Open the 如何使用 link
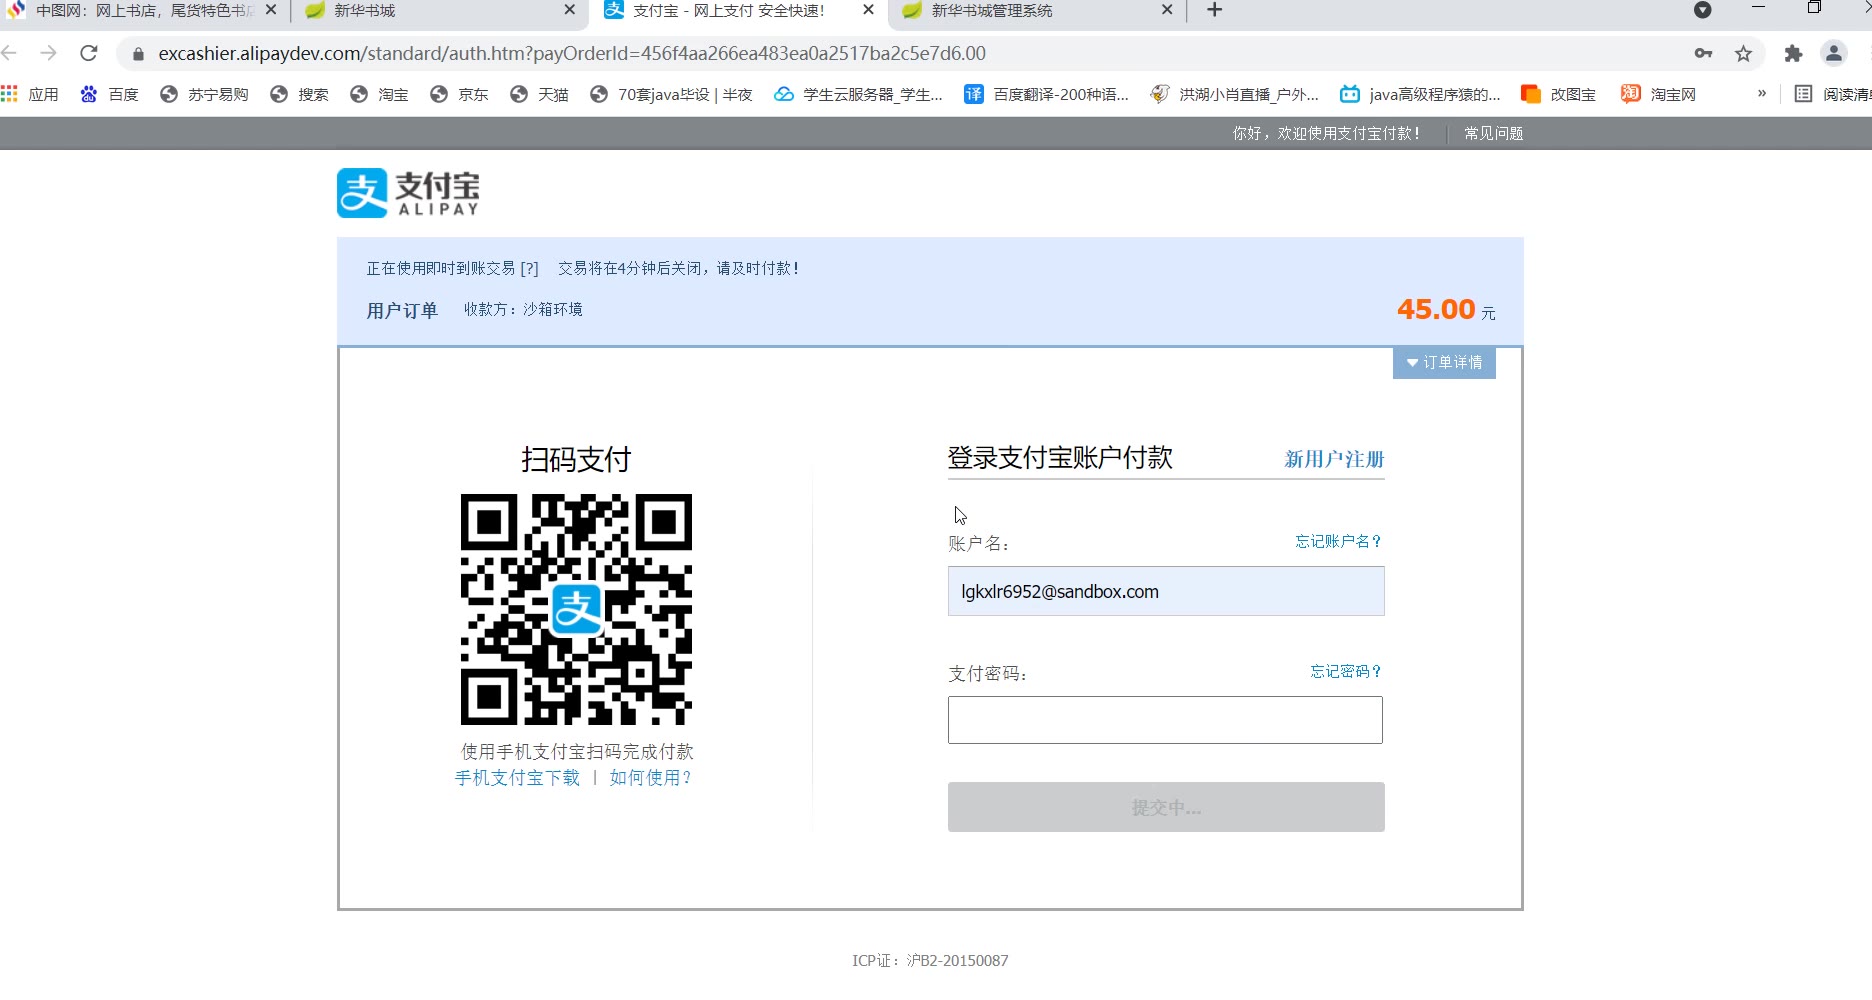Screen dimensions: 1872x1000 coord(650,777)
